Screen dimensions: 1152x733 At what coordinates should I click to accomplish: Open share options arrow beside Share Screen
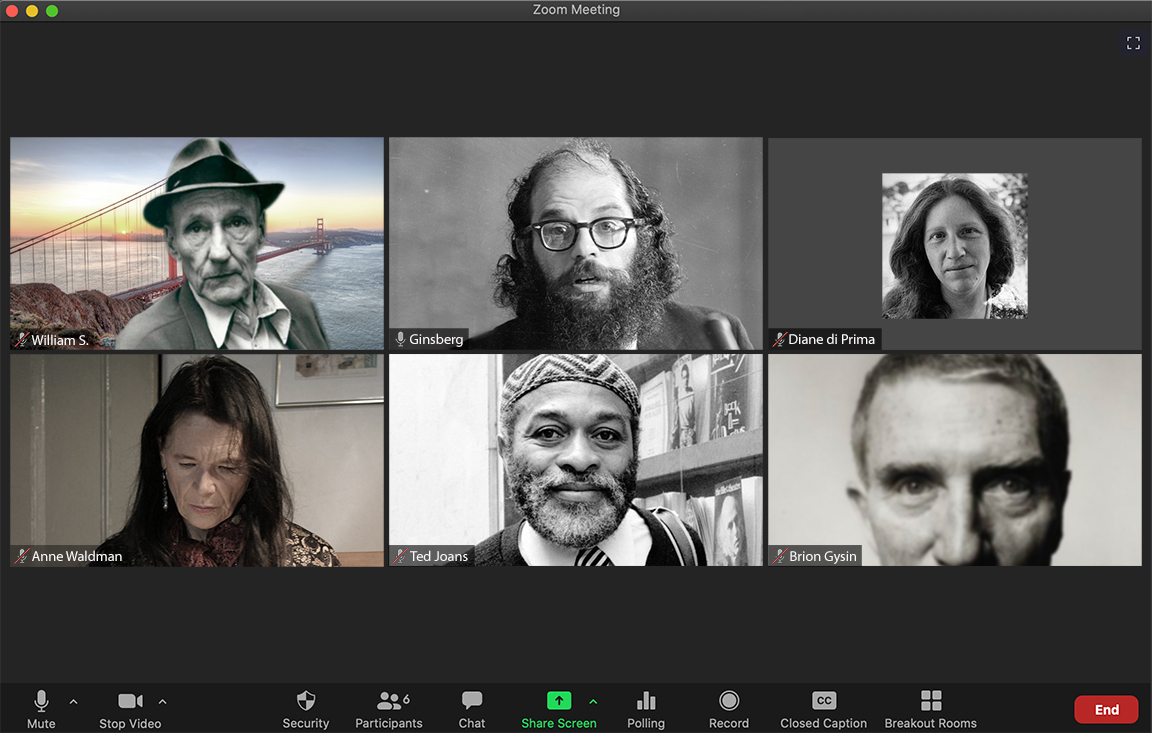593,701
